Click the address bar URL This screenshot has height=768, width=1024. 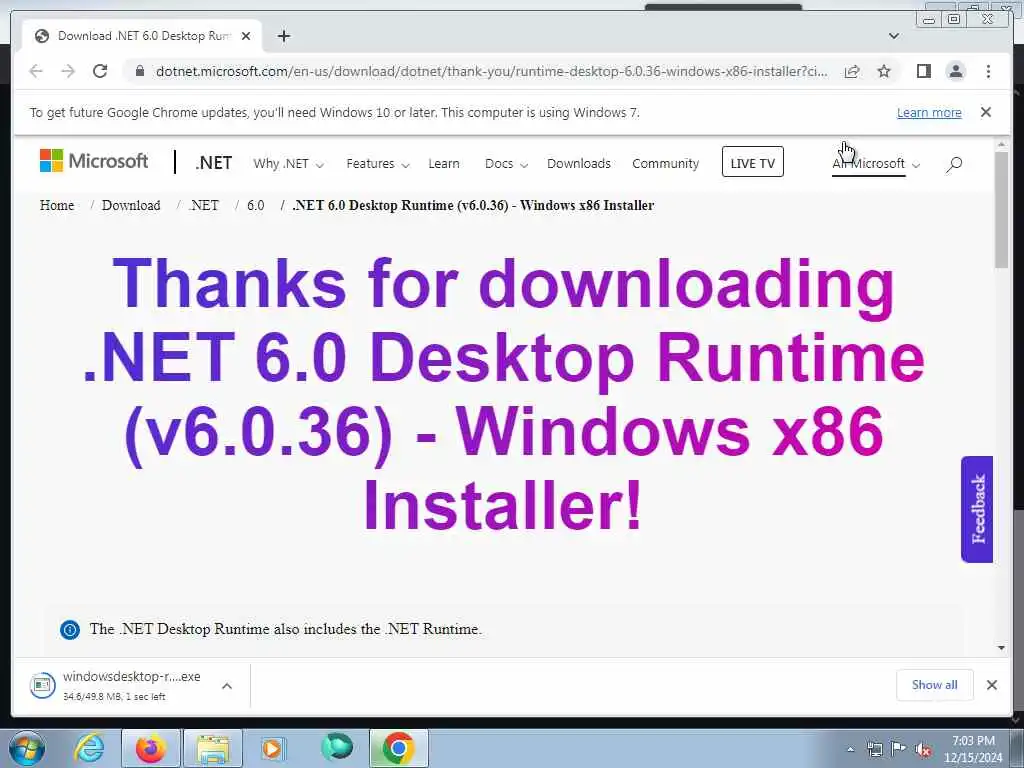point(491,71)
